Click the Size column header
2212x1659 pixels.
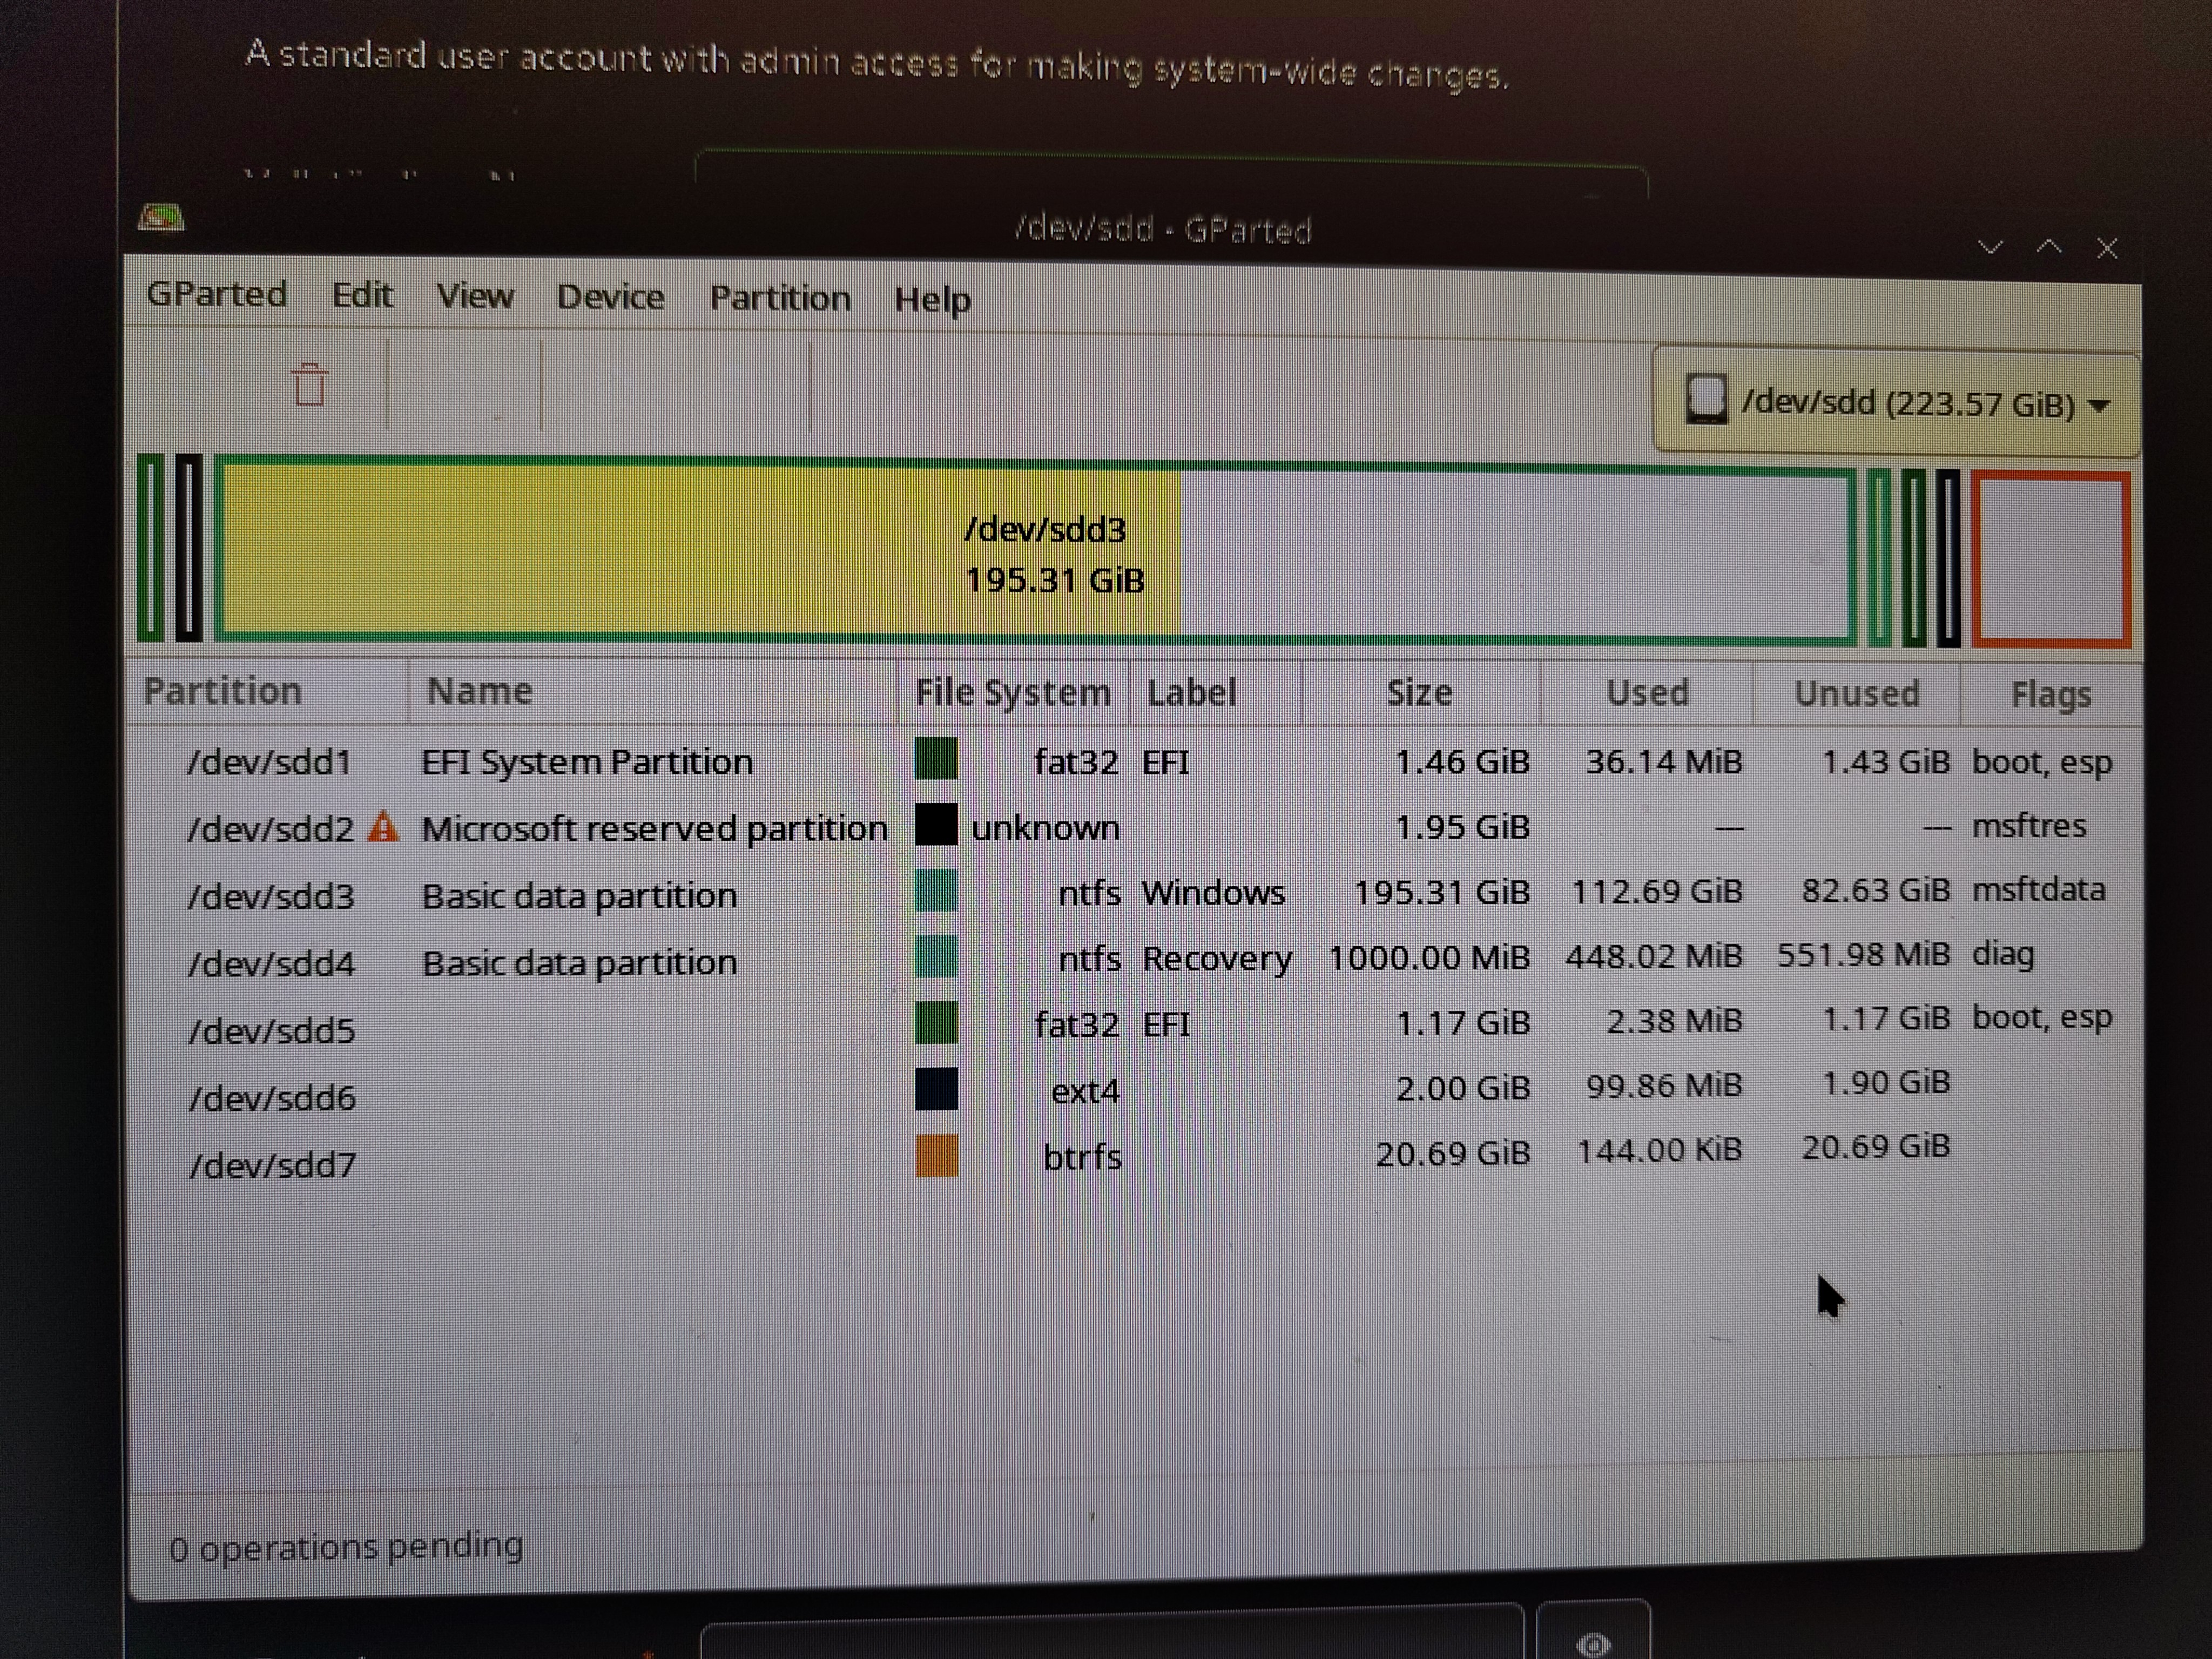point(1419,692)
